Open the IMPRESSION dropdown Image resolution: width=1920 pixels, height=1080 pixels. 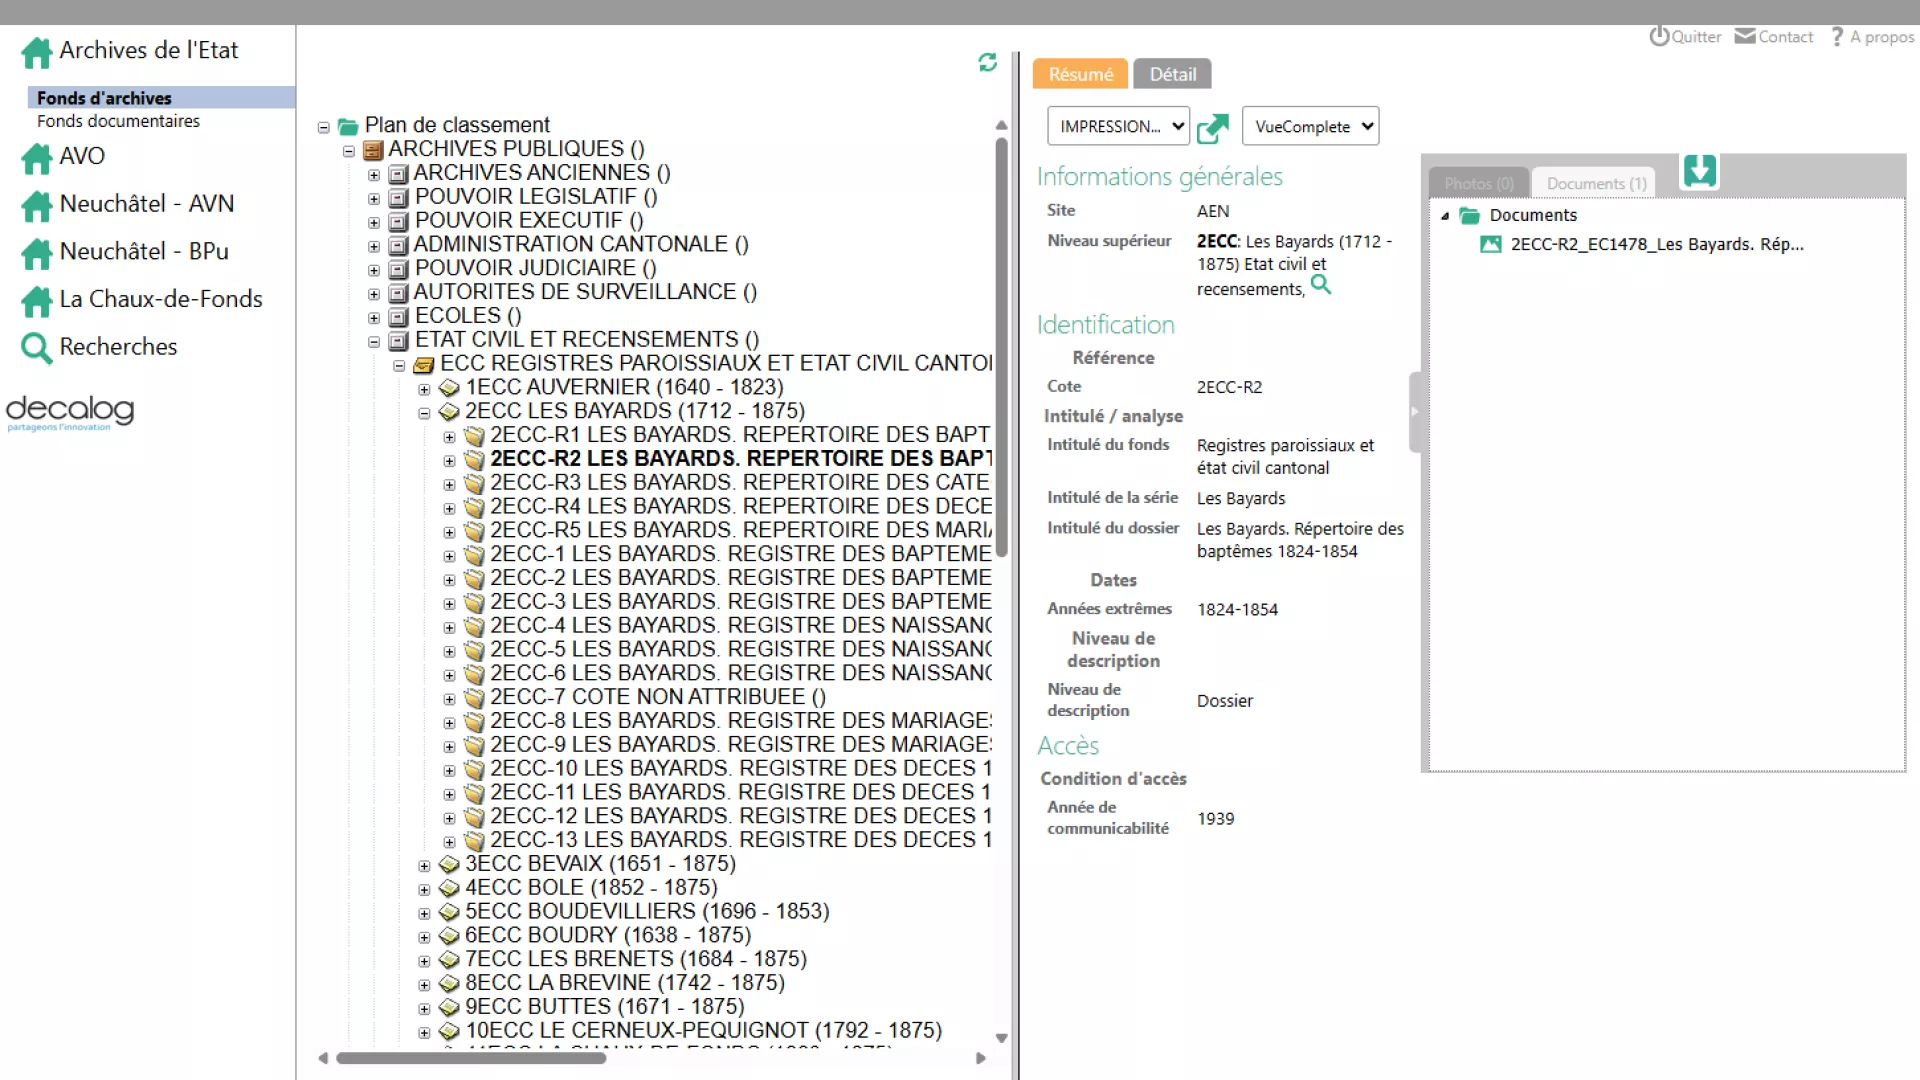point(1117,127)
